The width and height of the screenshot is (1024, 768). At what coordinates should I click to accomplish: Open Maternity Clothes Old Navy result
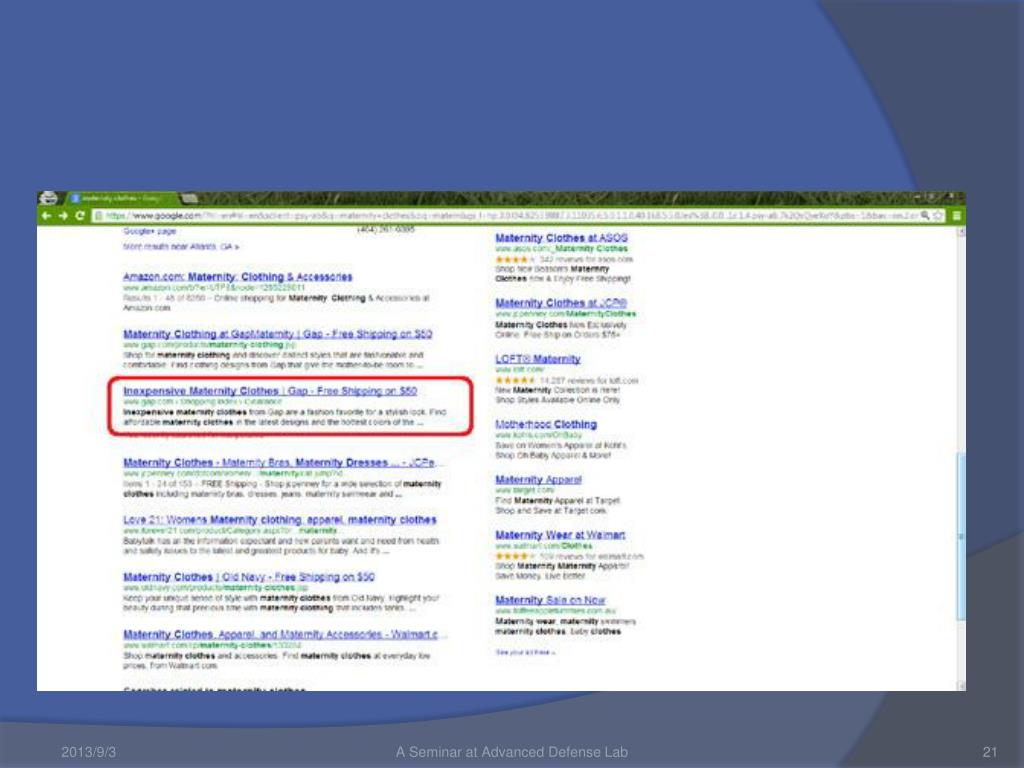click(249, 577)
